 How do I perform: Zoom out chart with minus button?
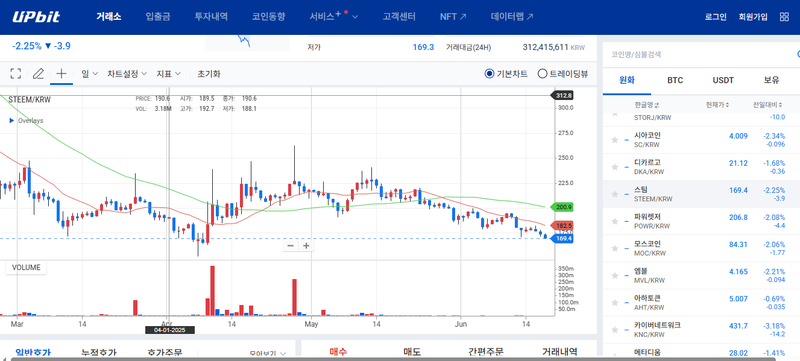pos(290,246)
